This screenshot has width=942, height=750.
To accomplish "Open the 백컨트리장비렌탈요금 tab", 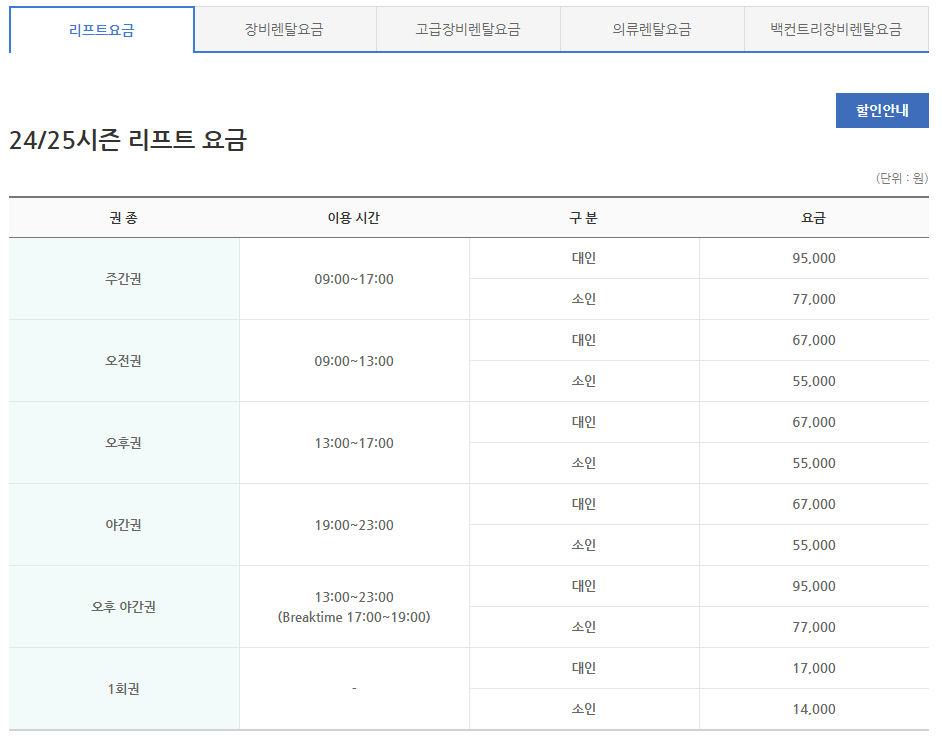I will [836, 29].
